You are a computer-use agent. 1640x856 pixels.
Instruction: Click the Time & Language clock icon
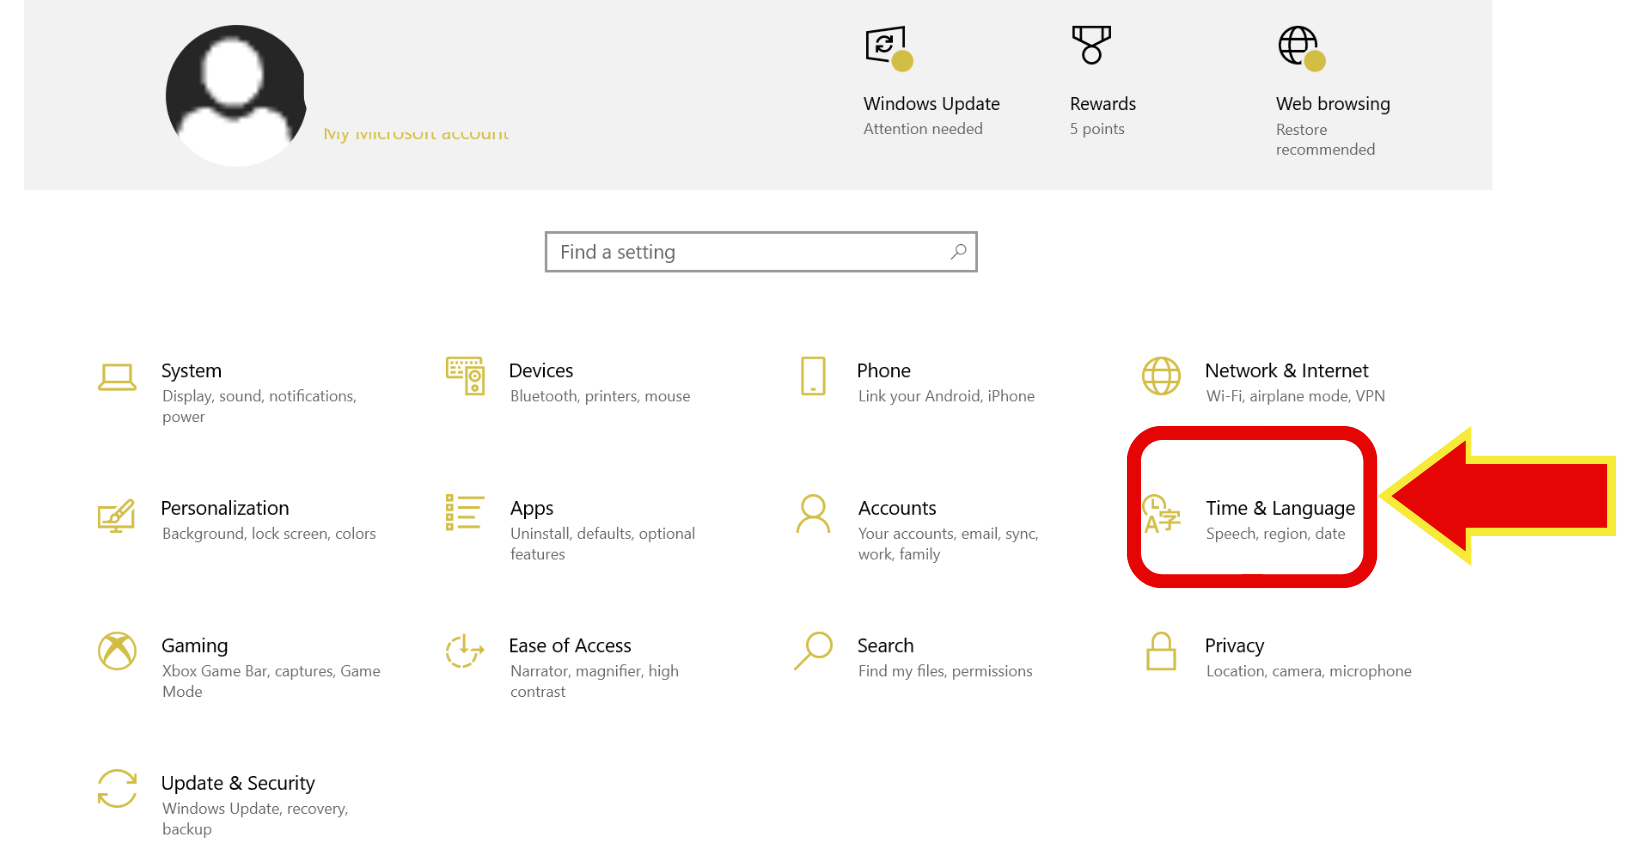click(1161, 514)
